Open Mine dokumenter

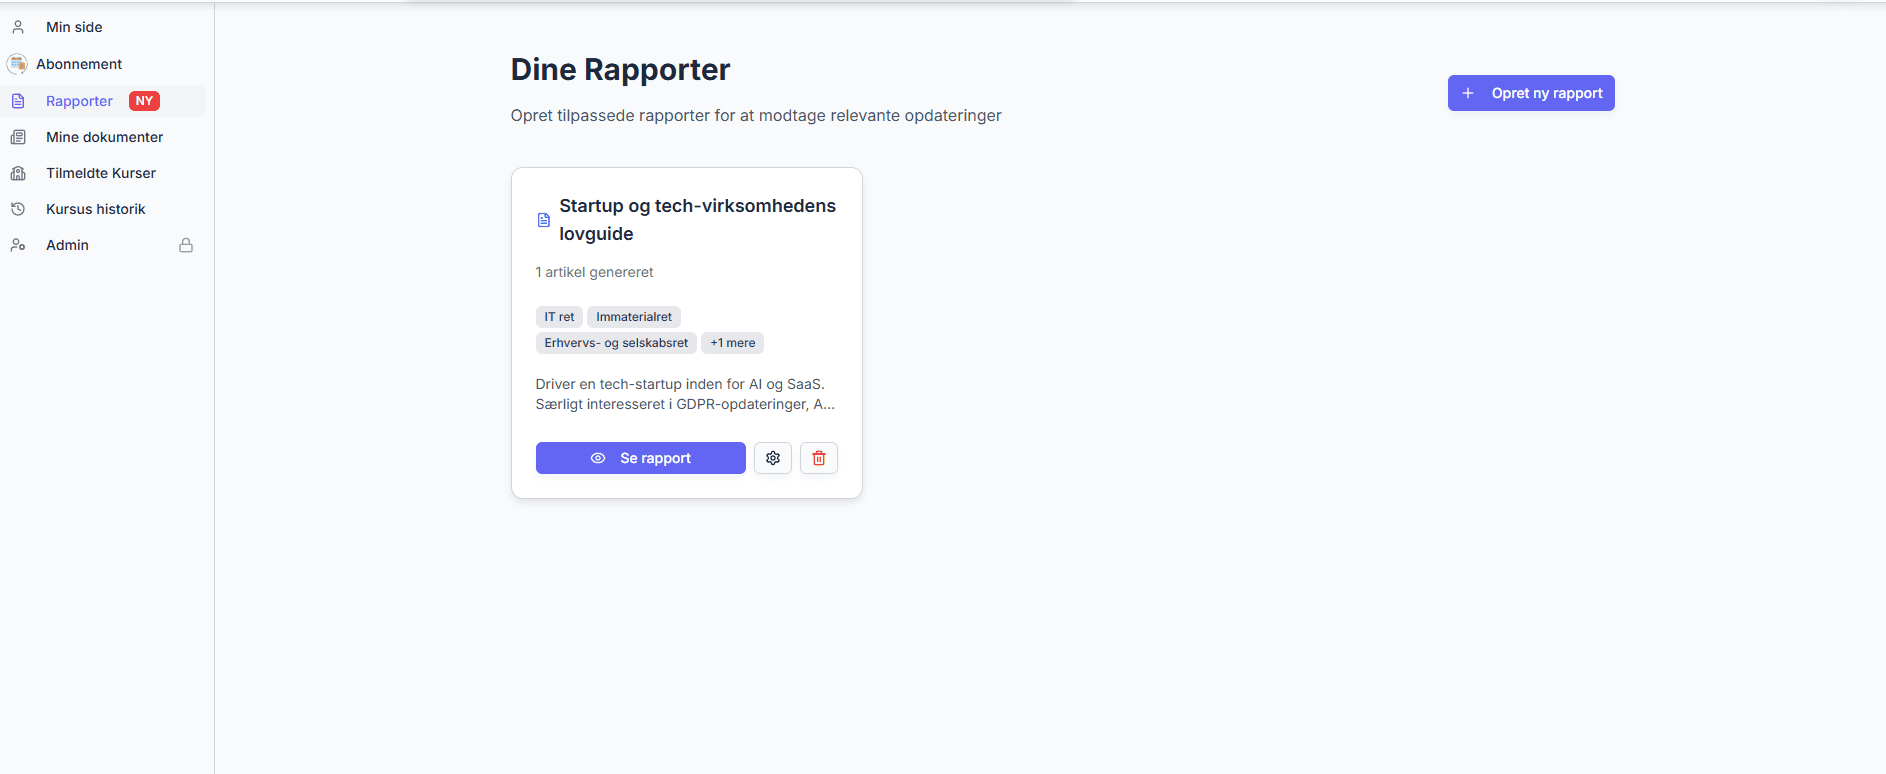coord(104,137)
